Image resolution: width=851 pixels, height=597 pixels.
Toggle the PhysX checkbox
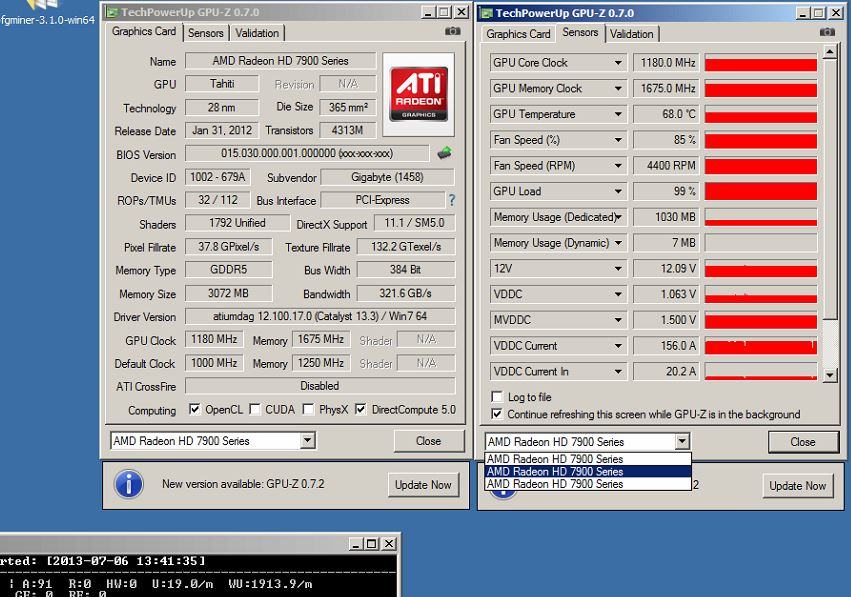[x=308, y=409]
